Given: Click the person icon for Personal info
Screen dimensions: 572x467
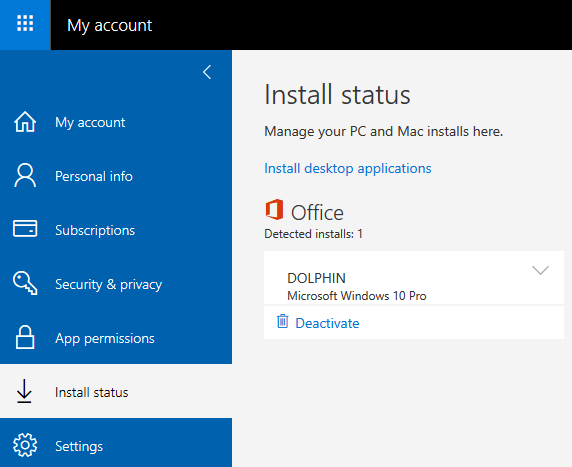Looking at the screenshot, I should tap(25, 175).
